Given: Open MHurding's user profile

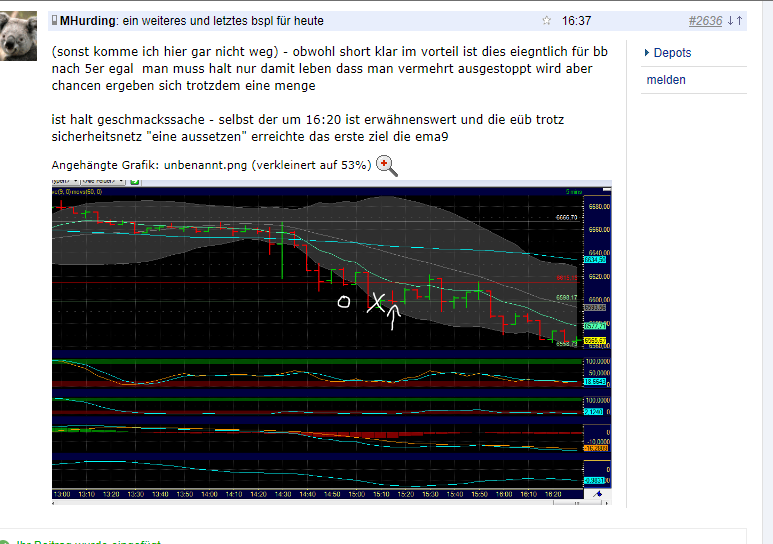Looking at the screenshot, I should tap(88, 21).
